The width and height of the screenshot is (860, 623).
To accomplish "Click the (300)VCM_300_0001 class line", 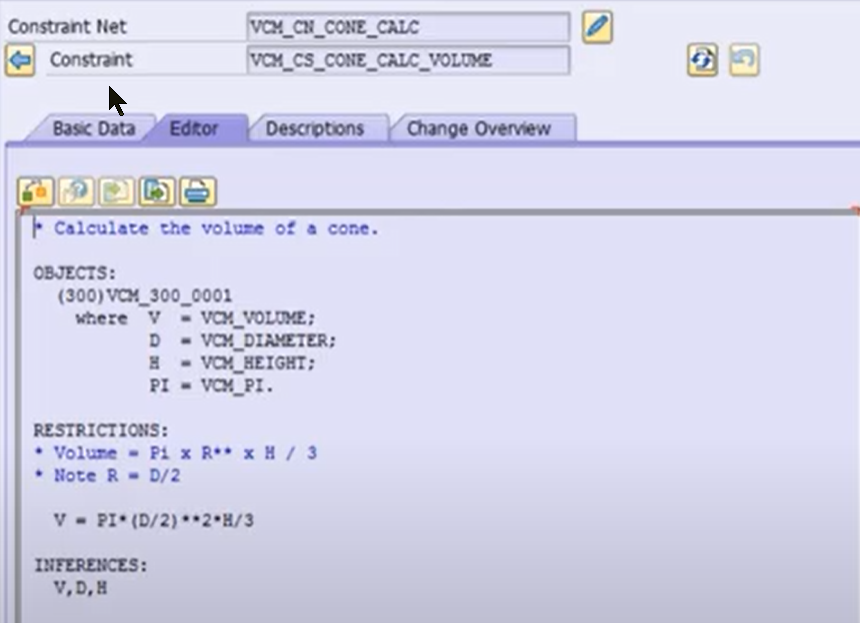I will click(144, 296).
